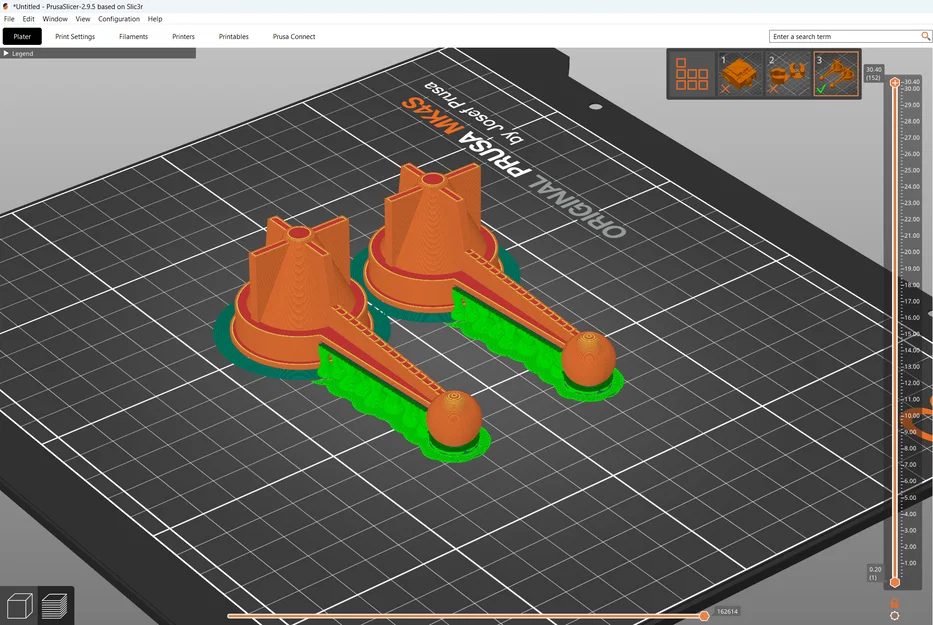Toggle the lock icon below layer slider

click(x=894, y=604)
